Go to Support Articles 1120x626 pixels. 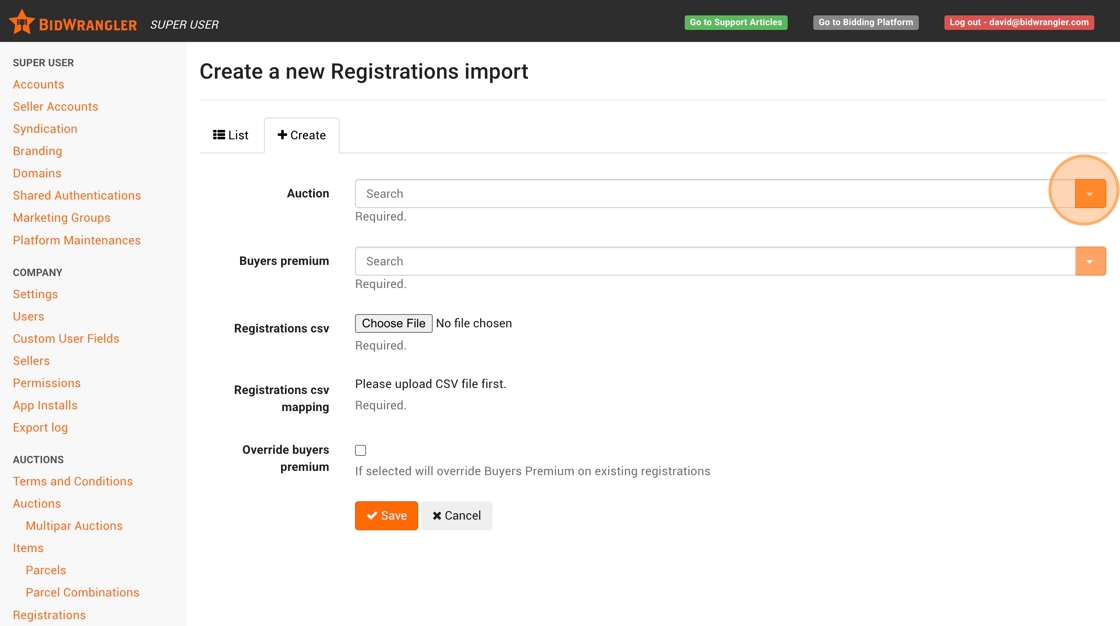736,22
